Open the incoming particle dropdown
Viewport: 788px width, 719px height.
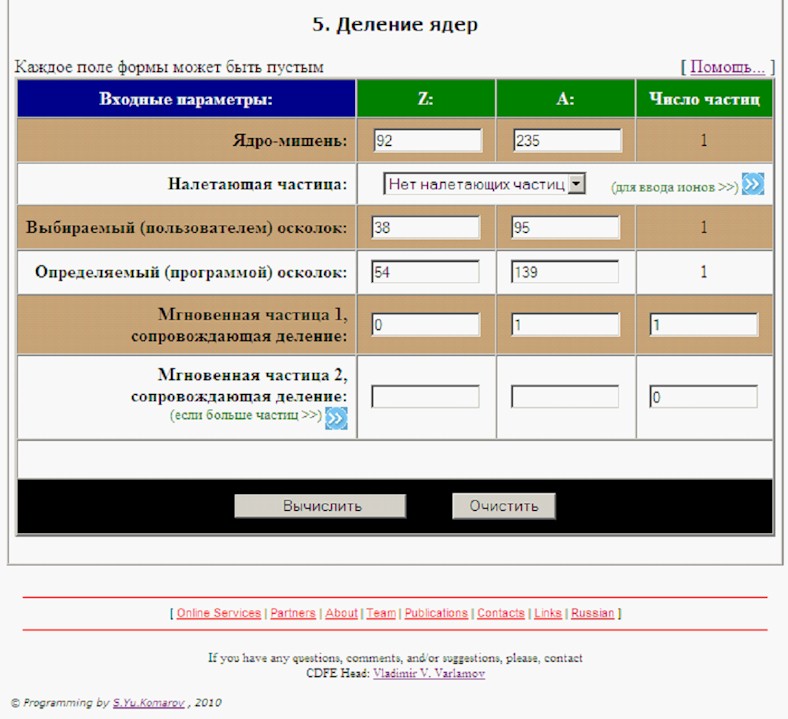pyautogui.click(x=484, y=184)
